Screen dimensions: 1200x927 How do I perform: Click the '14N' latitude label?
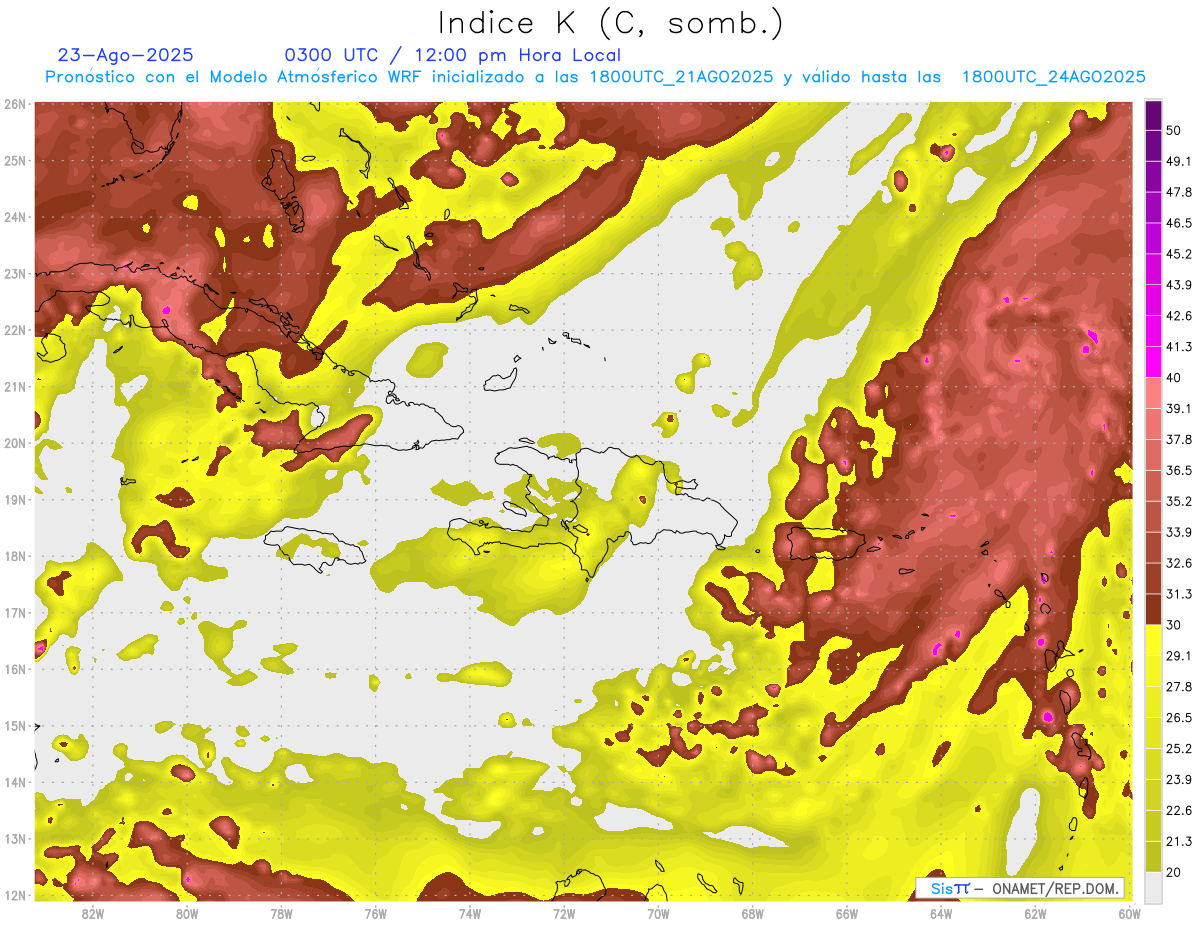[x=14, y=782]
